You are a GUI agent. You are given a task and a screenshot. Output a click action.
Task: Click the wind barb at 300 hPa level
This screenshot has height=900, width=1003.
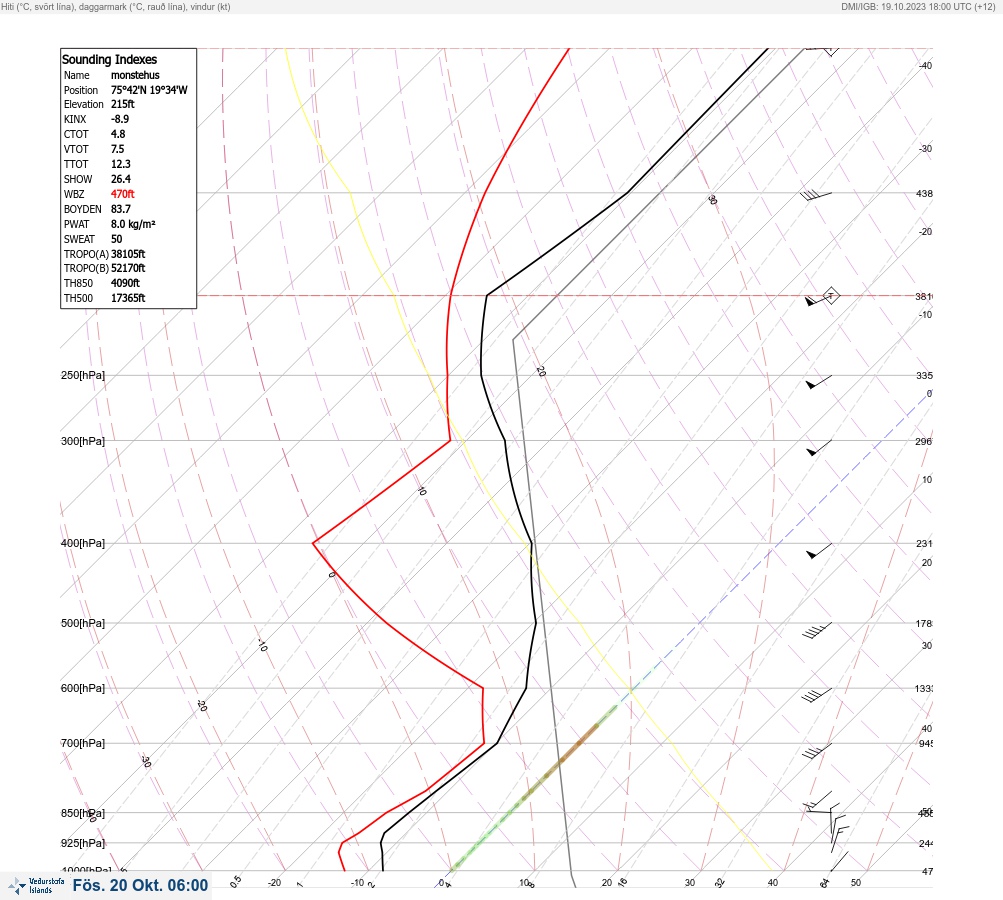tap(819, 448)
